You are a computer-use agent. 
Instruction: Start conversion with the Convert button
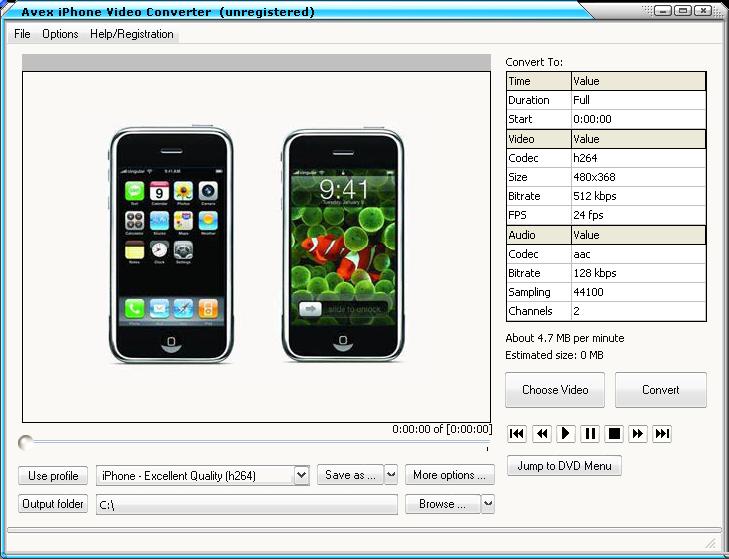[x=661, y=390]
